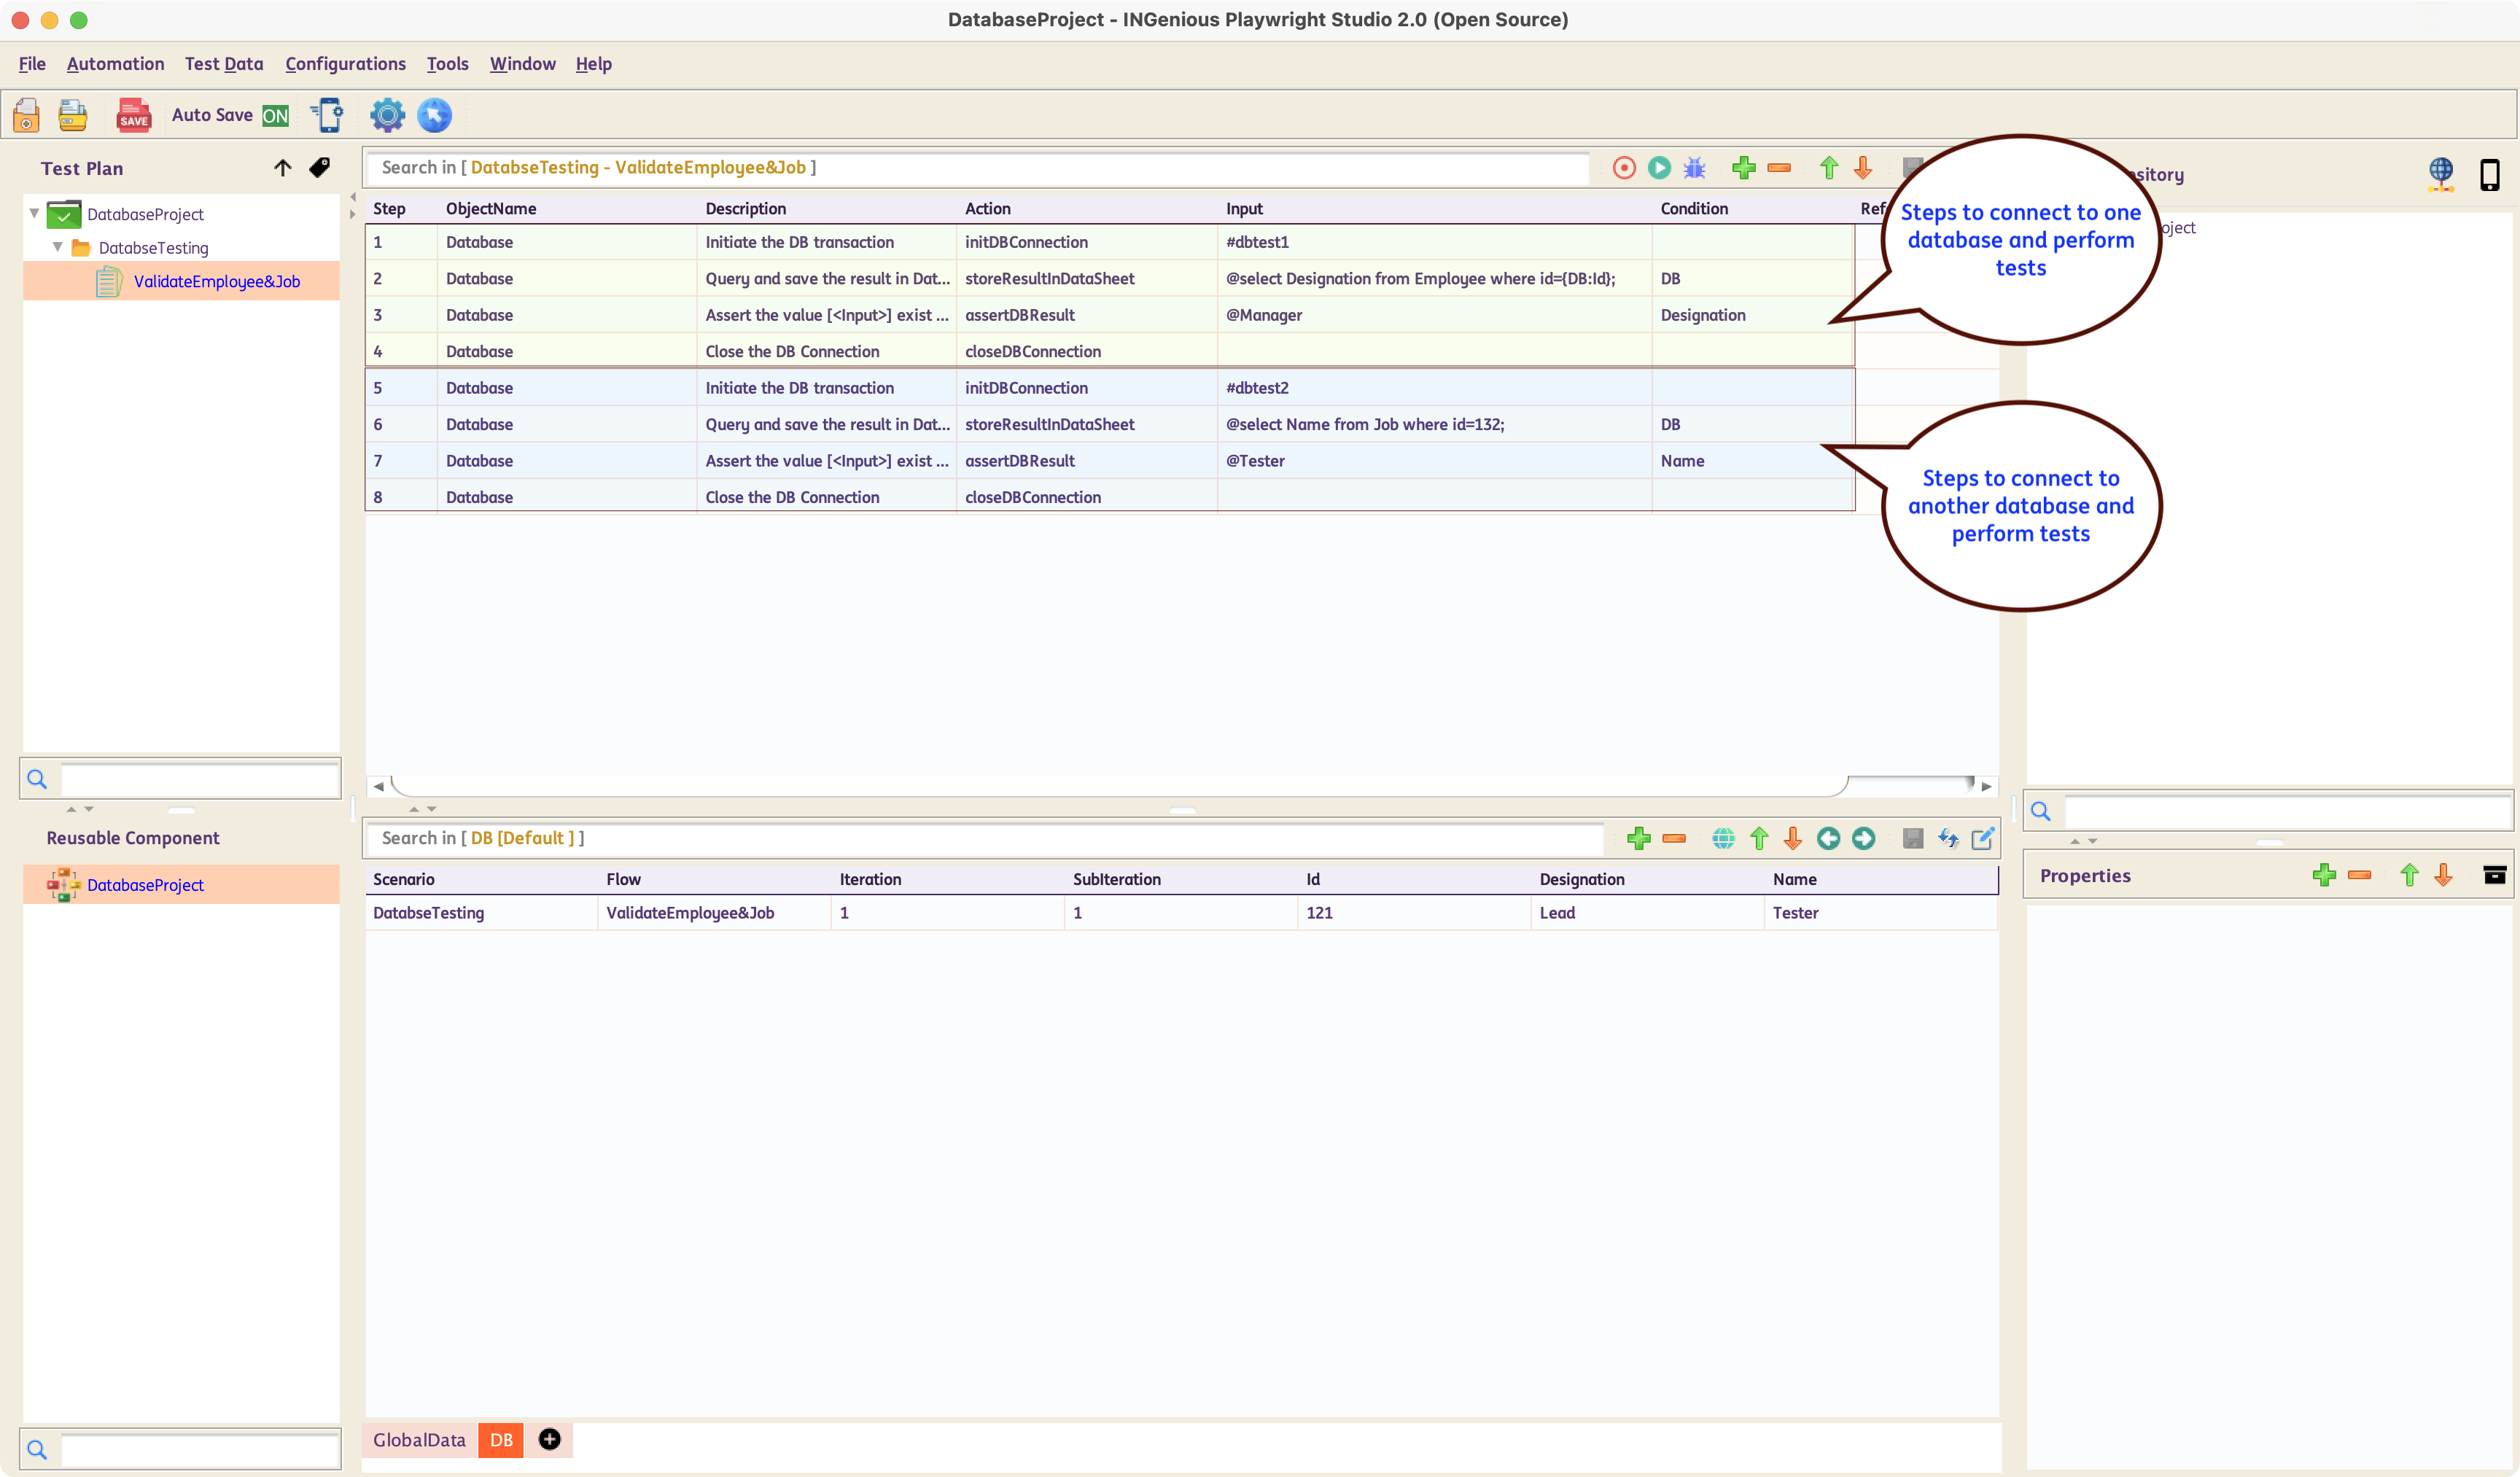The height and width of the screenshot is (1477, 2520).
Task: Select the mobile phone icon in repository panel
Action: 2490,174
